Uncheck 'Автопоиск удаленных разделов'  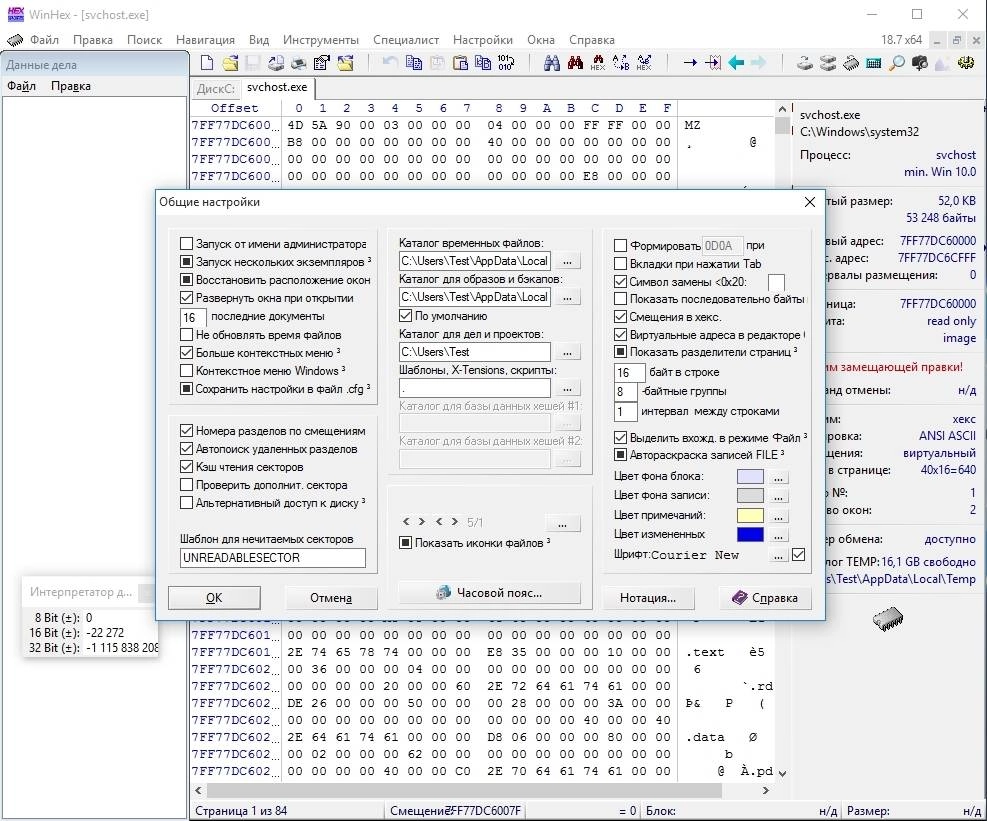186,449
